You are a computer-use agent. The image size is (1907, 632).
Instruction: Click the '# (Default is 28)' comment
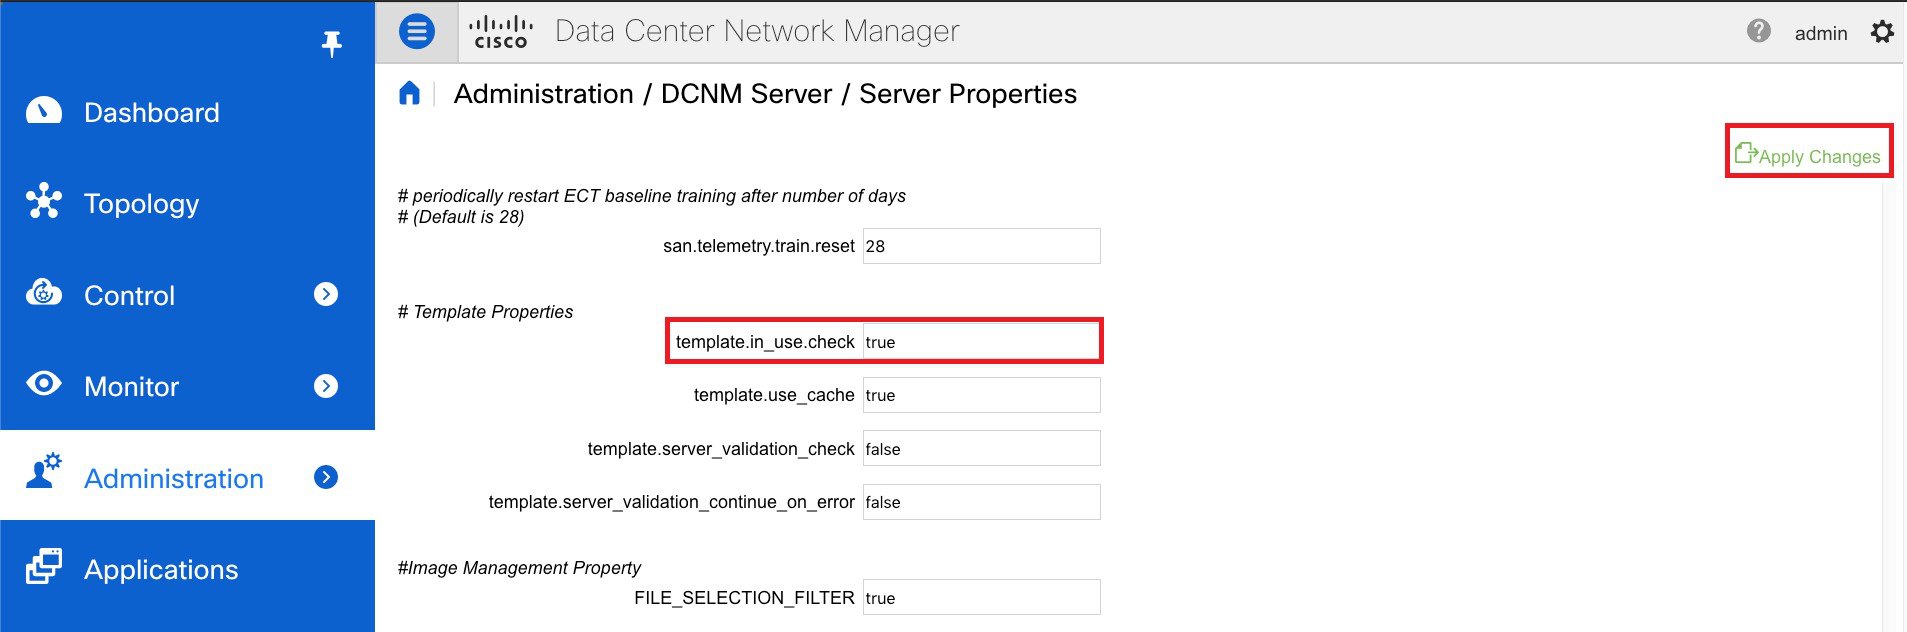click(461, 217)
